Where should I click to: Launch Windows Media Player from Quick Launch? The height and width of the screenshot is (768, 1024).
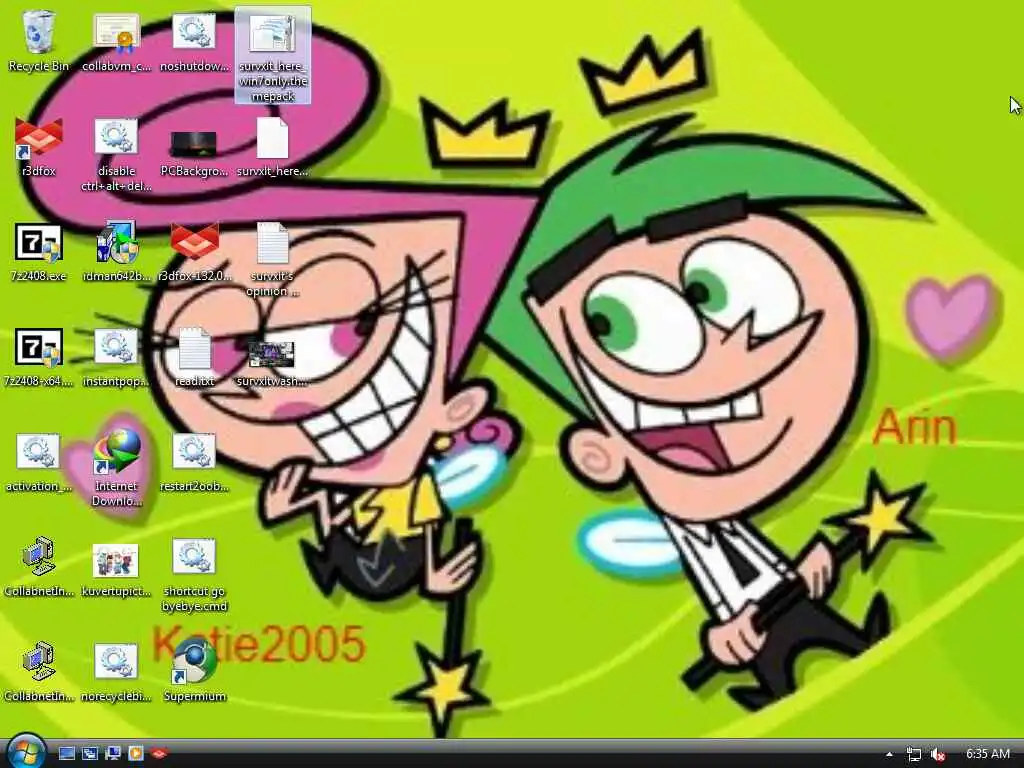click(135, 753)
